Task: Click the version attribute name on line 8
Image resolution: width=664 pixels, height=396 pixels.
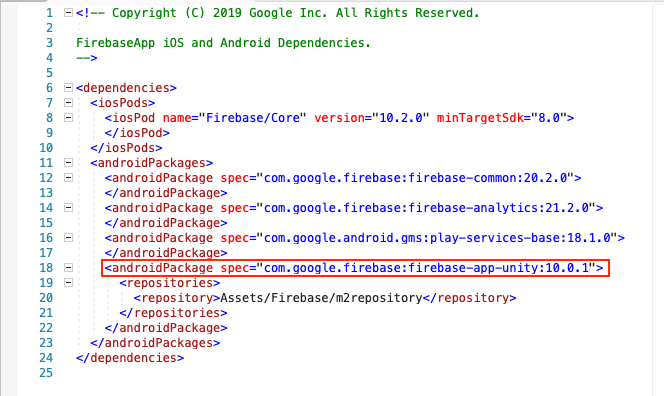Action: point(339,118)
